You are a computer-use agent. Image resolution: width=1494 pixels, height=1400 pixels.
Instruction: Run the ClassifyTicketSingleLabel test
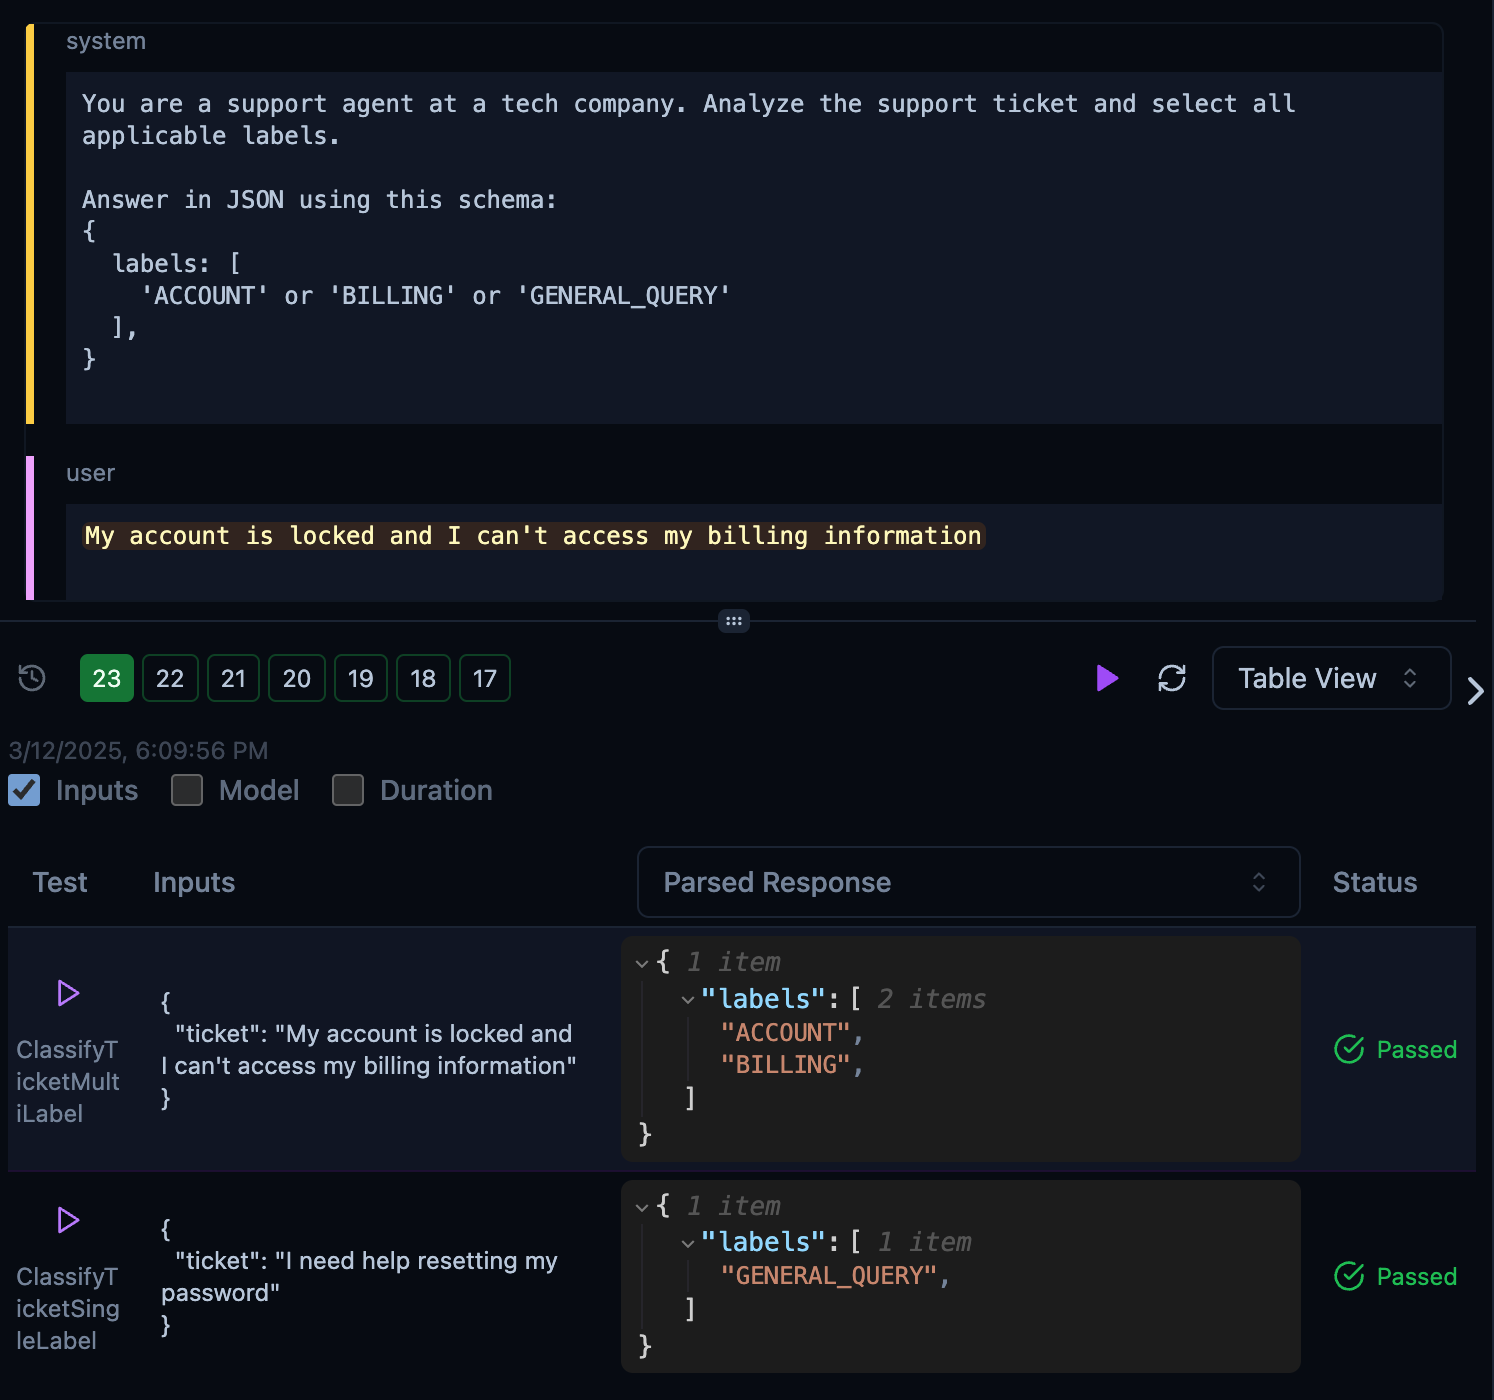68,1220
